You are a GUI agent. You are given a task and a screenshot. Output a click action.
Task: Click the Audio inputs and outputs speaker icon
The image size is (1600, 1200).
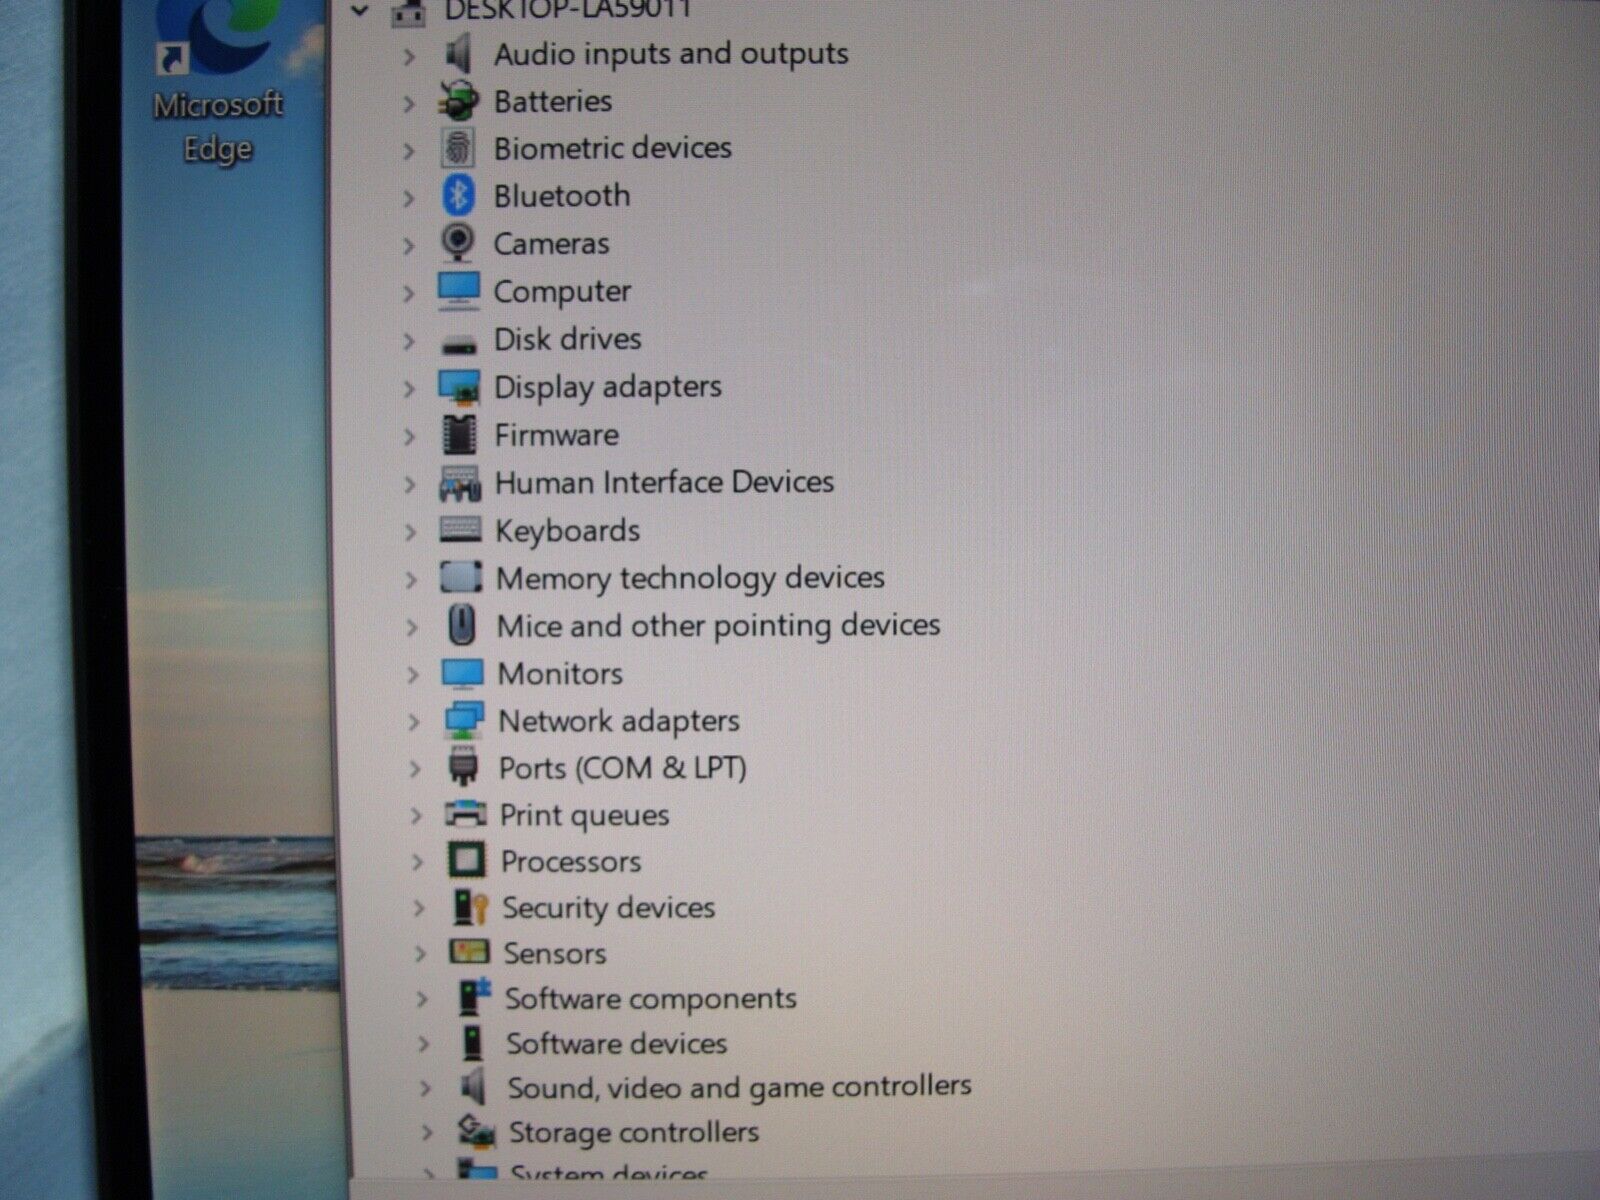click(458, 53)
